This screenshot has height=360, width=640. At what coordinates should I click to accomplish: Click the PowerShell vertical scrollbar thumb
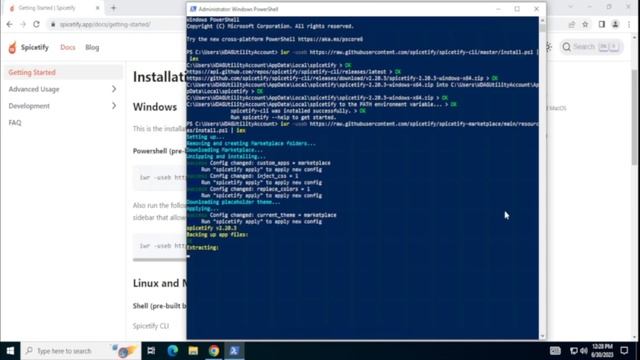(x=542, y=28)
